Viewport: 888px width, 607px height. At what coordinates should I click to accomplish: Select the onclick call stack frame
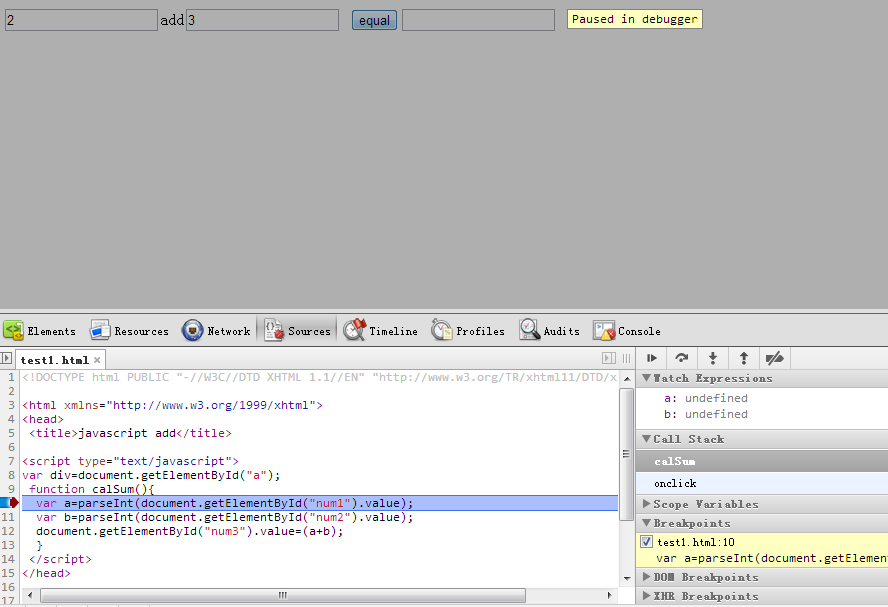(675, 483)
